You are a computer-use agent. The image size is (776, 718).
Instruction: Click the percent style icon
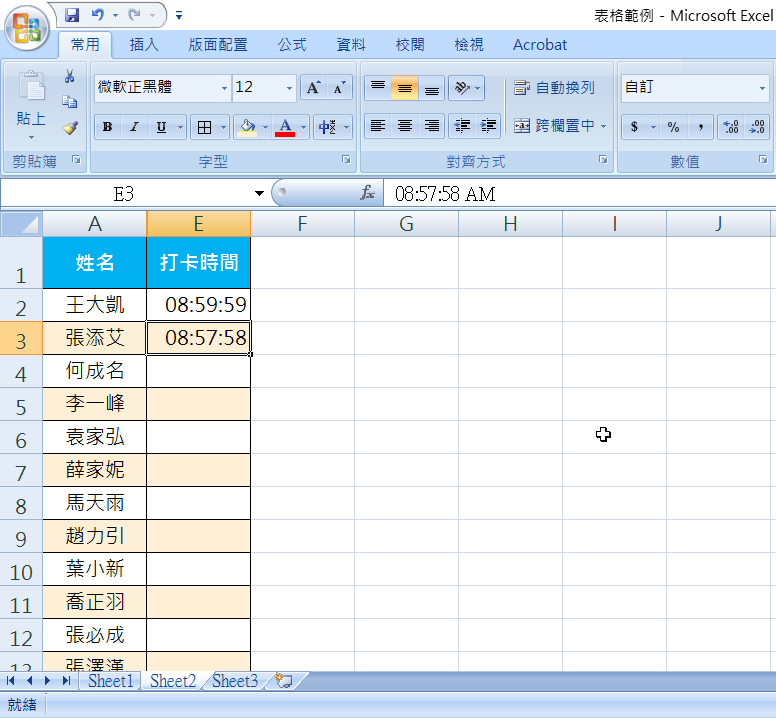click(673, 127)
